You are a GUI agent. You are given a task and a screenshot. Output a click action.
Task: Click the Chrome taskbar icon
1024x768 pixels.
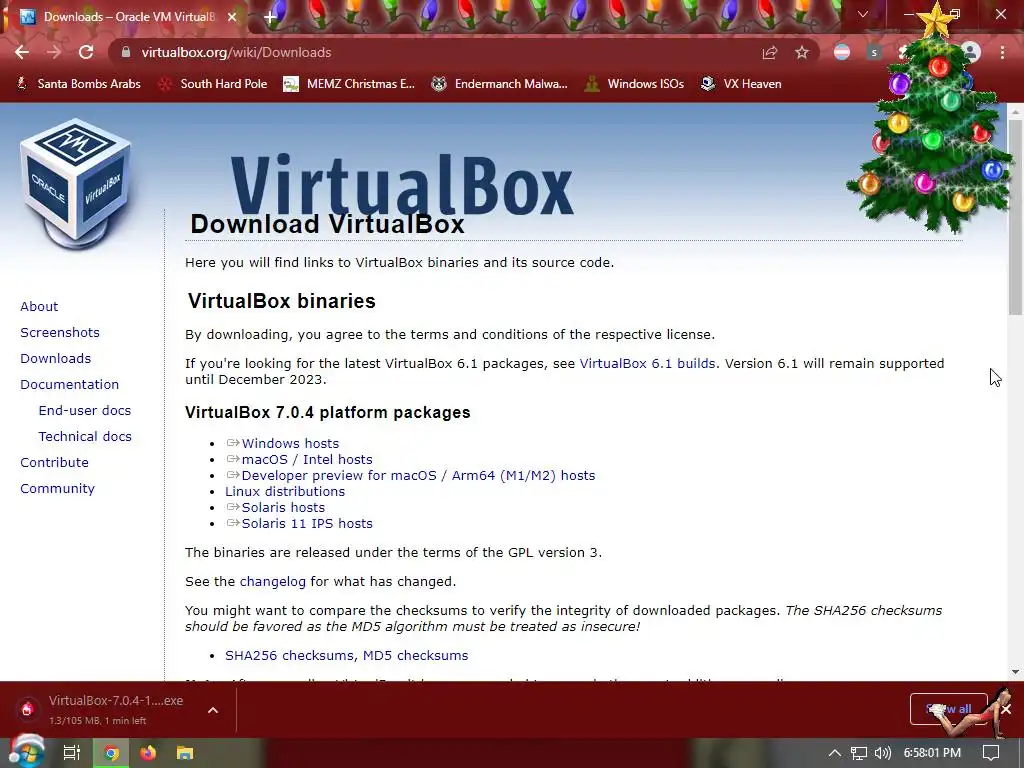click(112, 753)
